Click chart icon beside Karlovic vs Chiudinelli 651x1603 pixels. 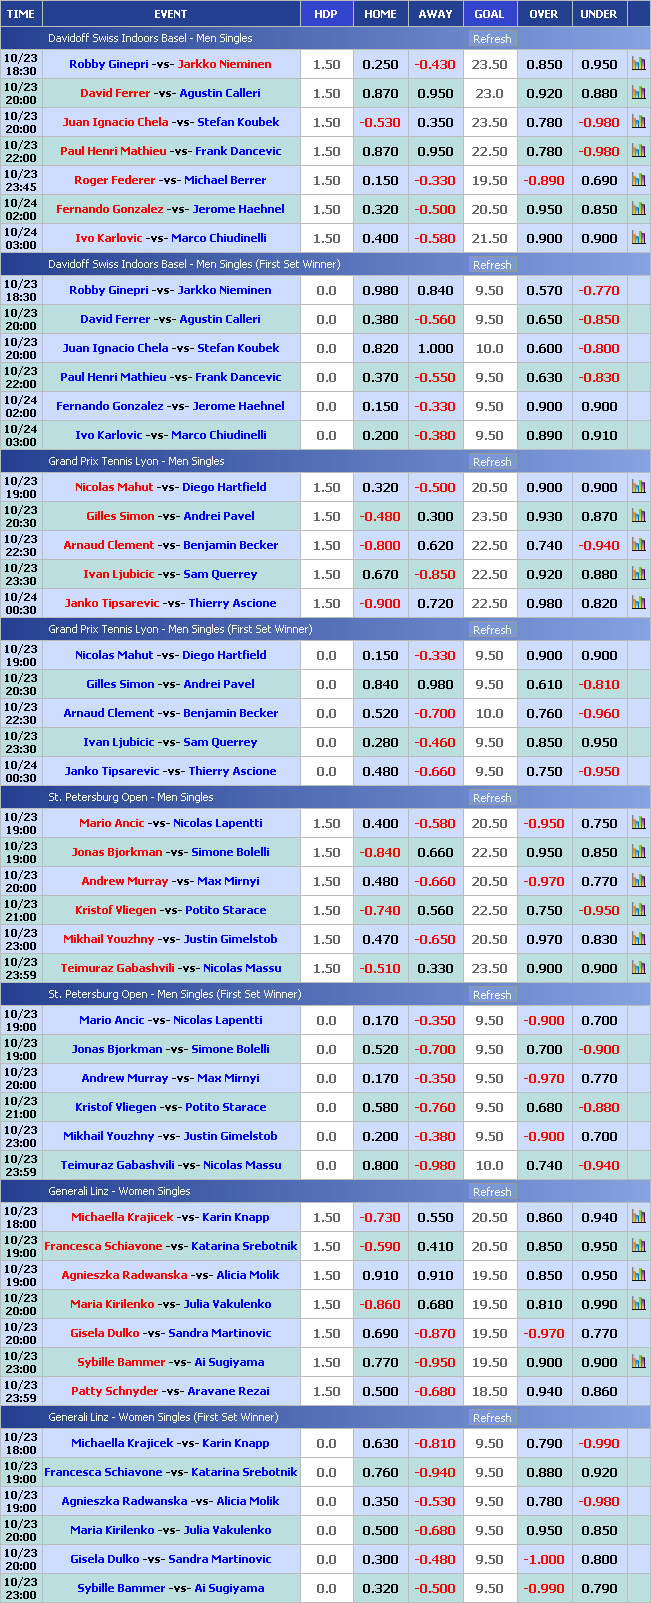(638, 238)
